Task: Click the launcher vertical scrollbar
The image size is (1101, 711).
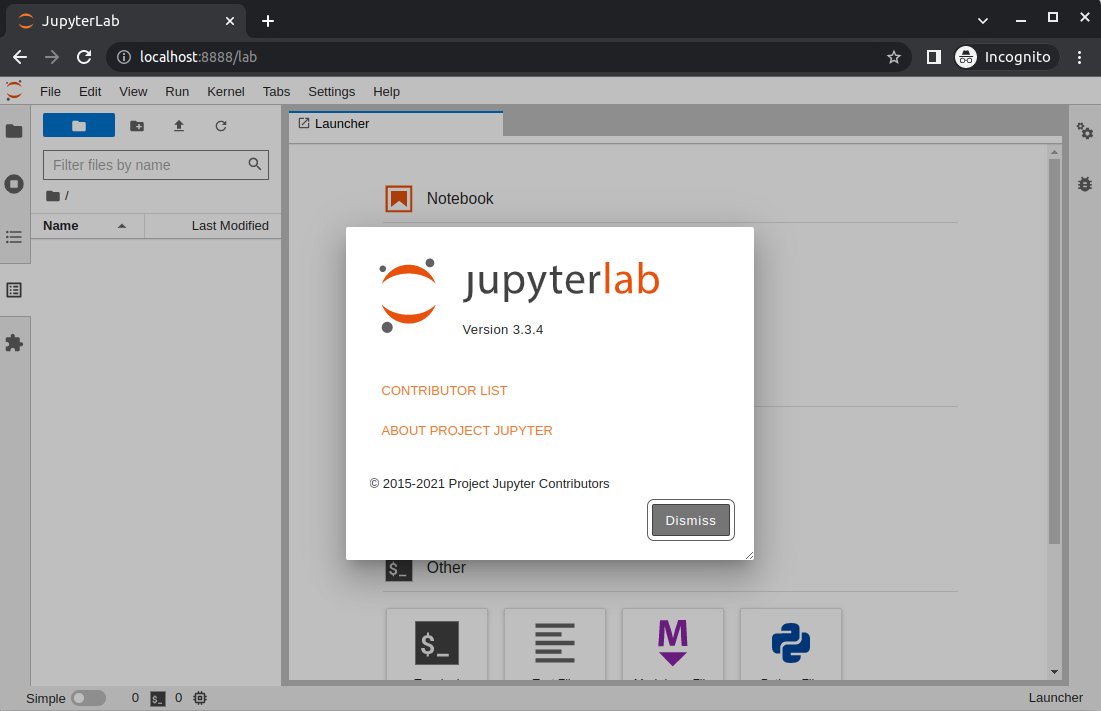Action: 1054,351
